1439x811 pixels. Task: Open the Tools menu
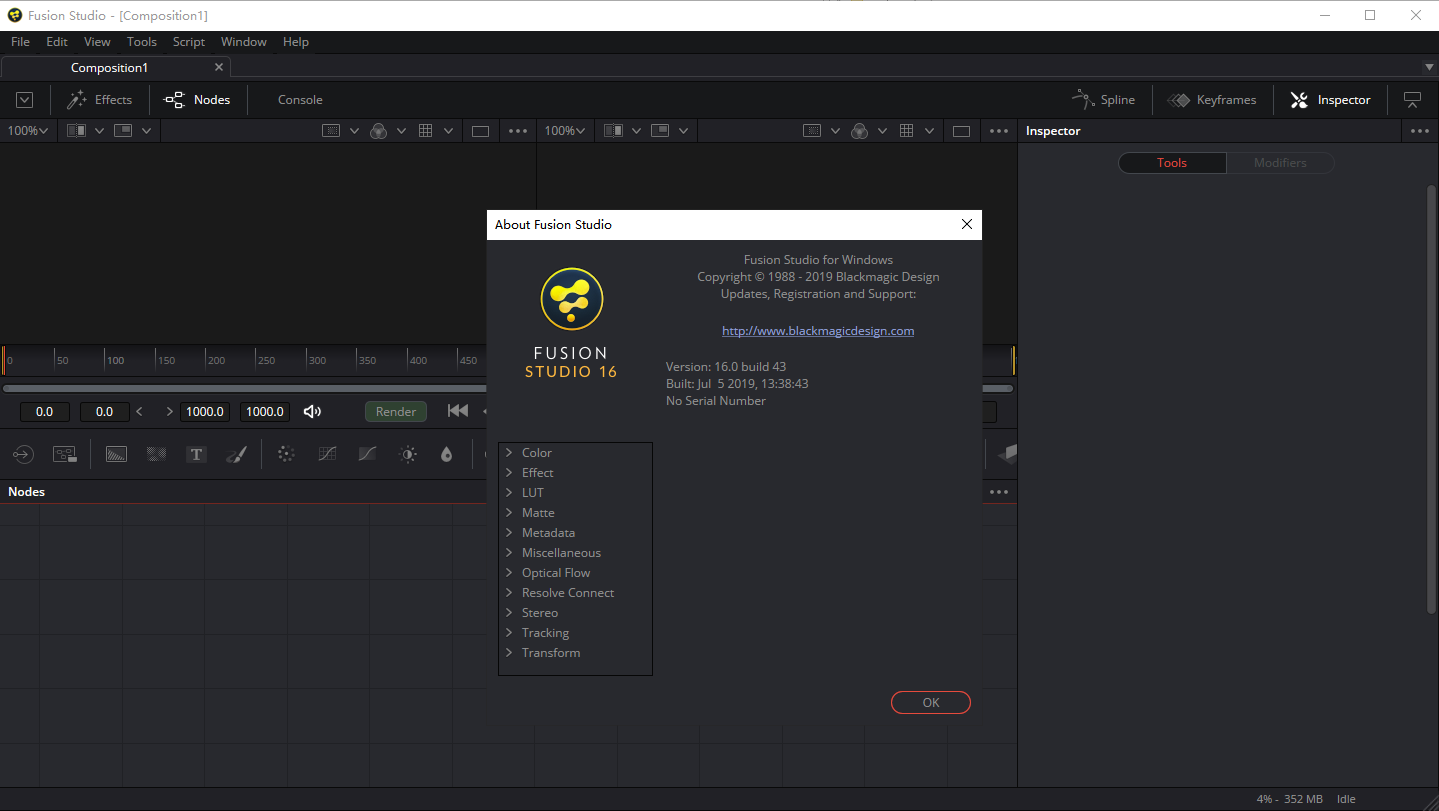point(142,42)
